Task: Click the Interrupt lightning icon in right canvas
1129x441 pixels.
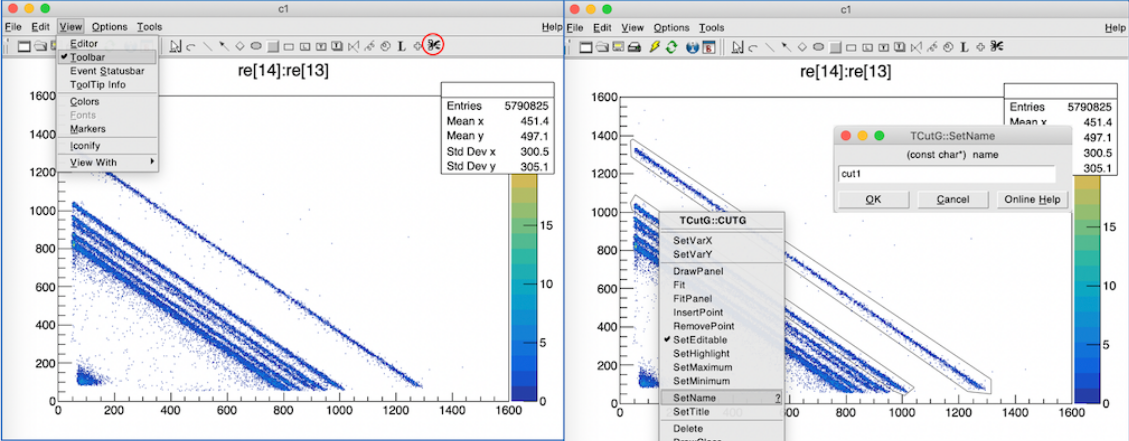Action: 655,47
